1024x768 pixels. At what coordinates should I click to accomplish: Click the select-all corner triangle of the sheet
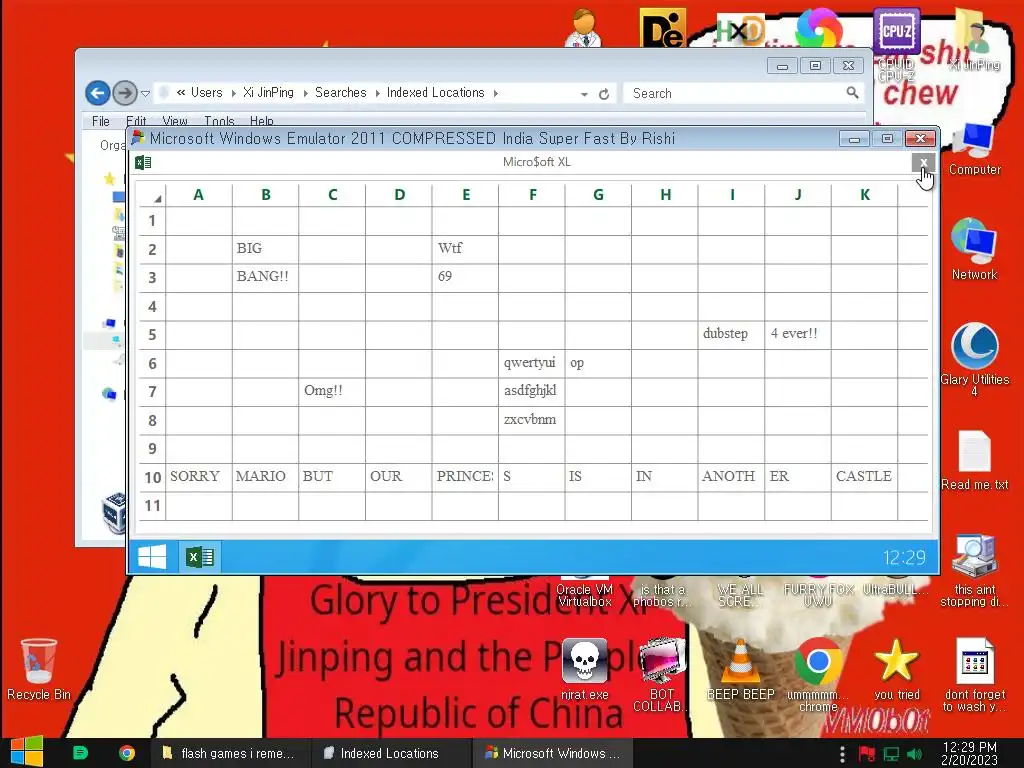(157, 198)
